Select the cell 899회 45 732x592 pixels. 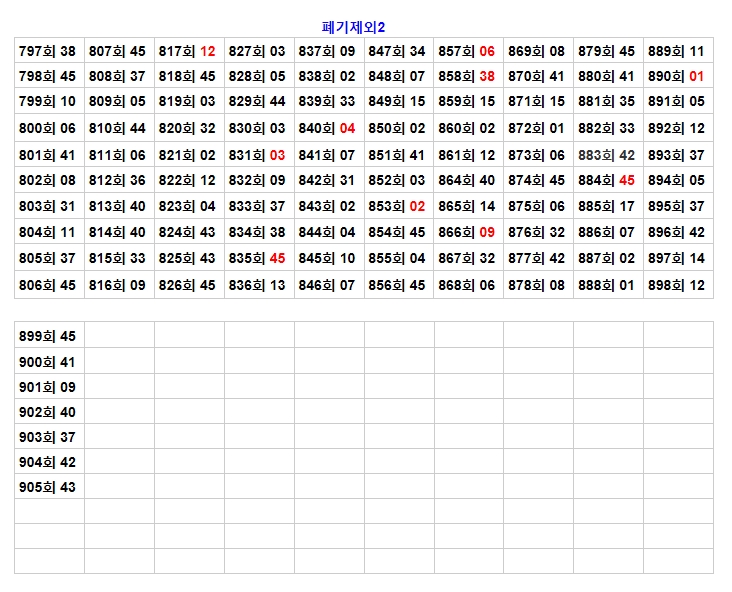tap(48, 336)
